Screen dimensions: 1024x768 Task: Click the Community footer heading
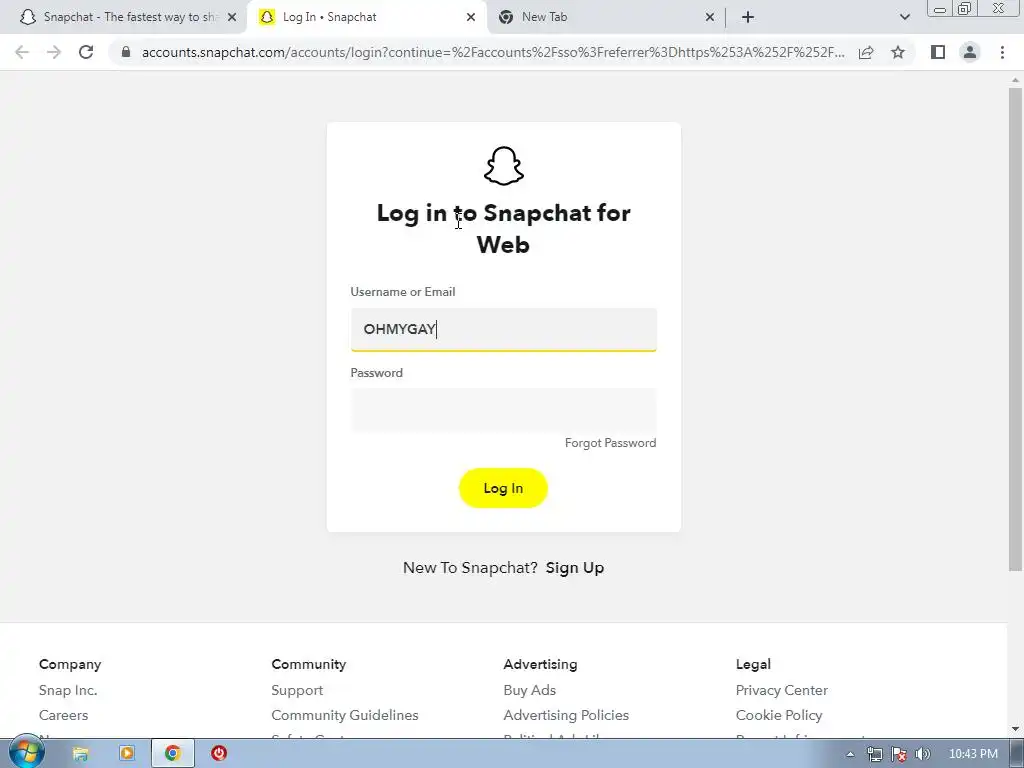point(308,664)
